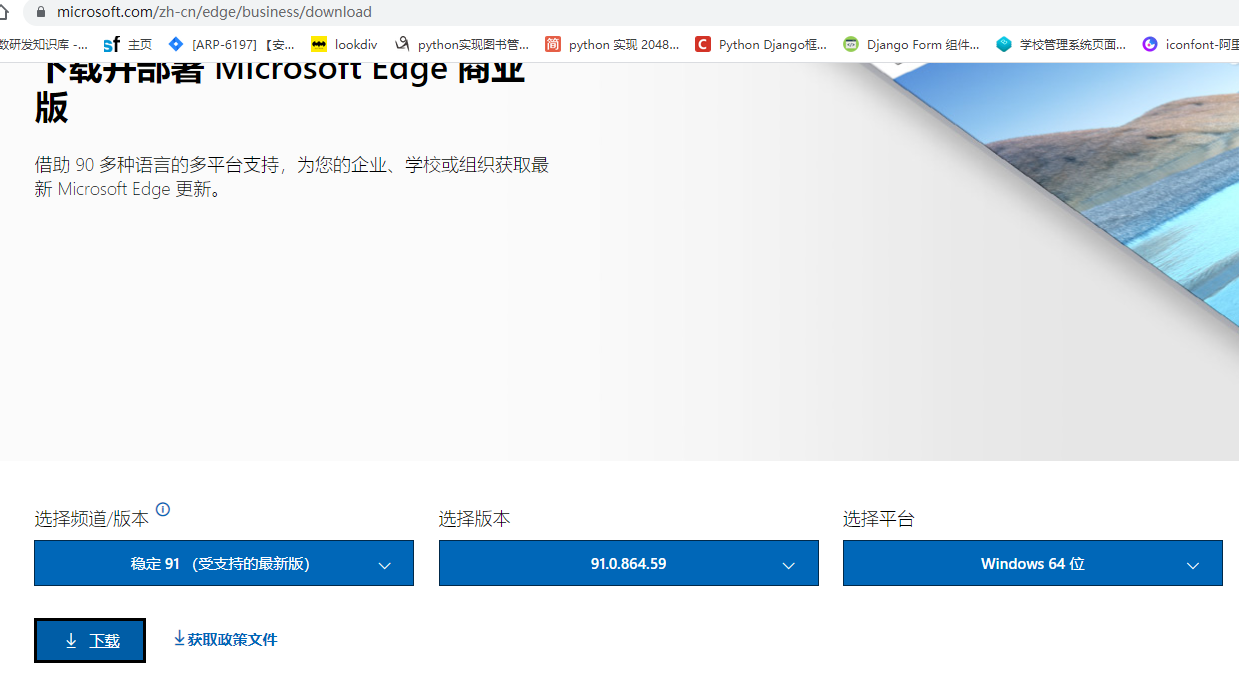Click the blue cube icon on the 学校管理系统页面 bookmark

point(1002,43)
